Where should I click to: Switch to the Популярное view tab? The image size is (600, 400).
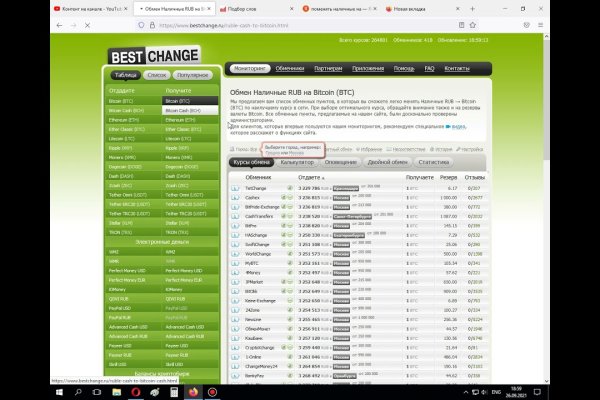click(192, 75)
